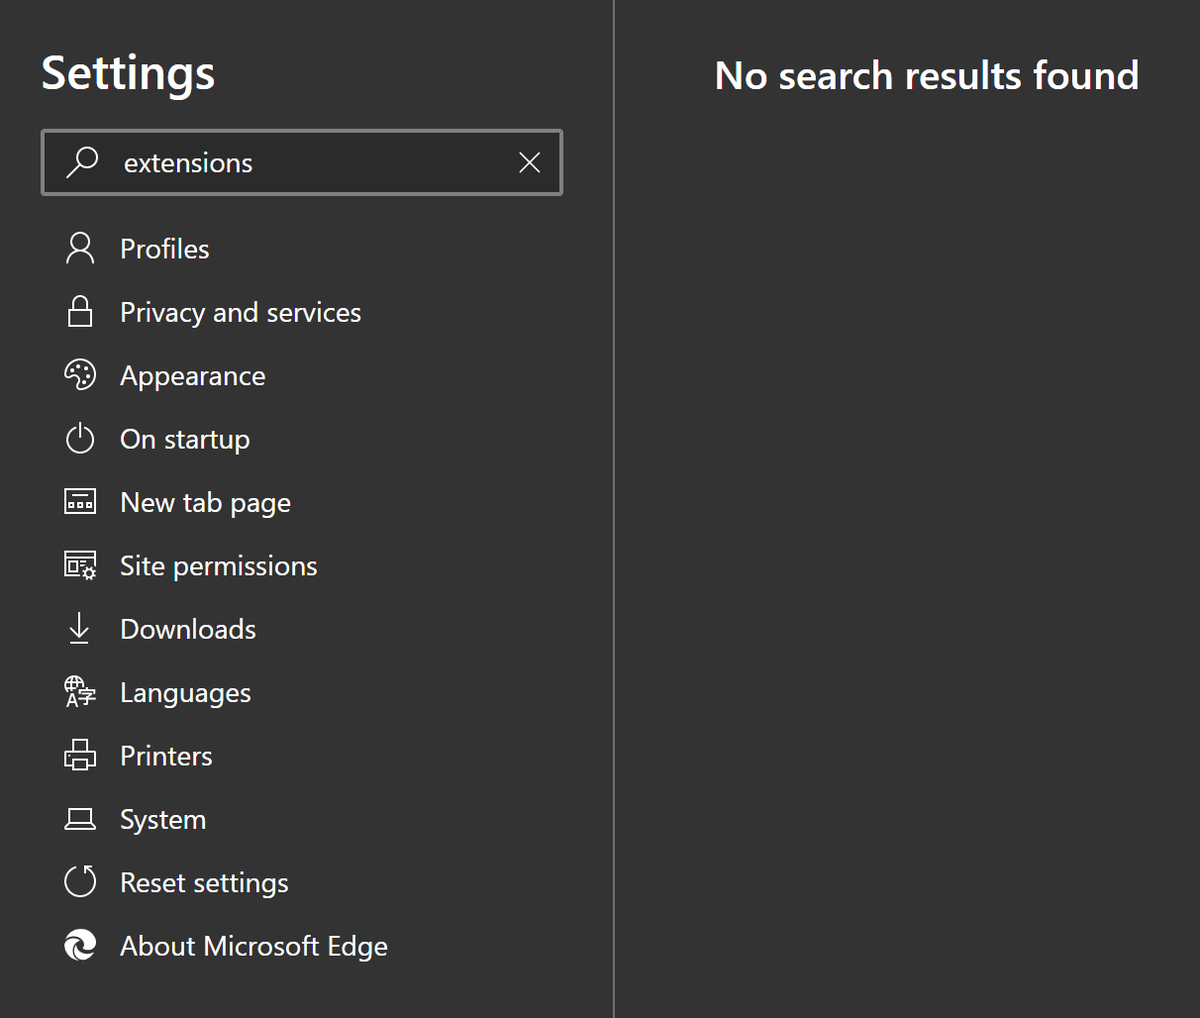This screenshot has height=1018, width=1200.
Task: Click the System laptop icon
Action: pyautogui.click(x=80, y=819)
